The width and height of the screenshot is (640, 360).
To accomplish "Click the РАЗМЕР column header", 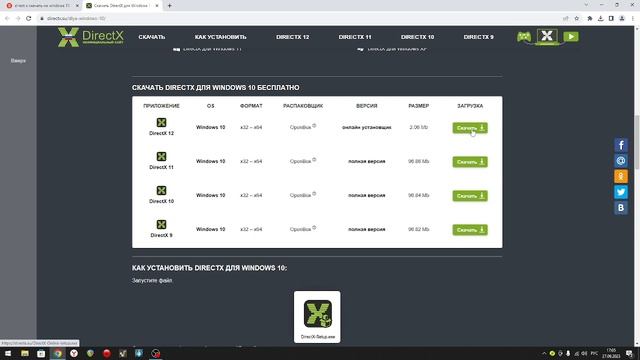I will click(x=418, y=106).
